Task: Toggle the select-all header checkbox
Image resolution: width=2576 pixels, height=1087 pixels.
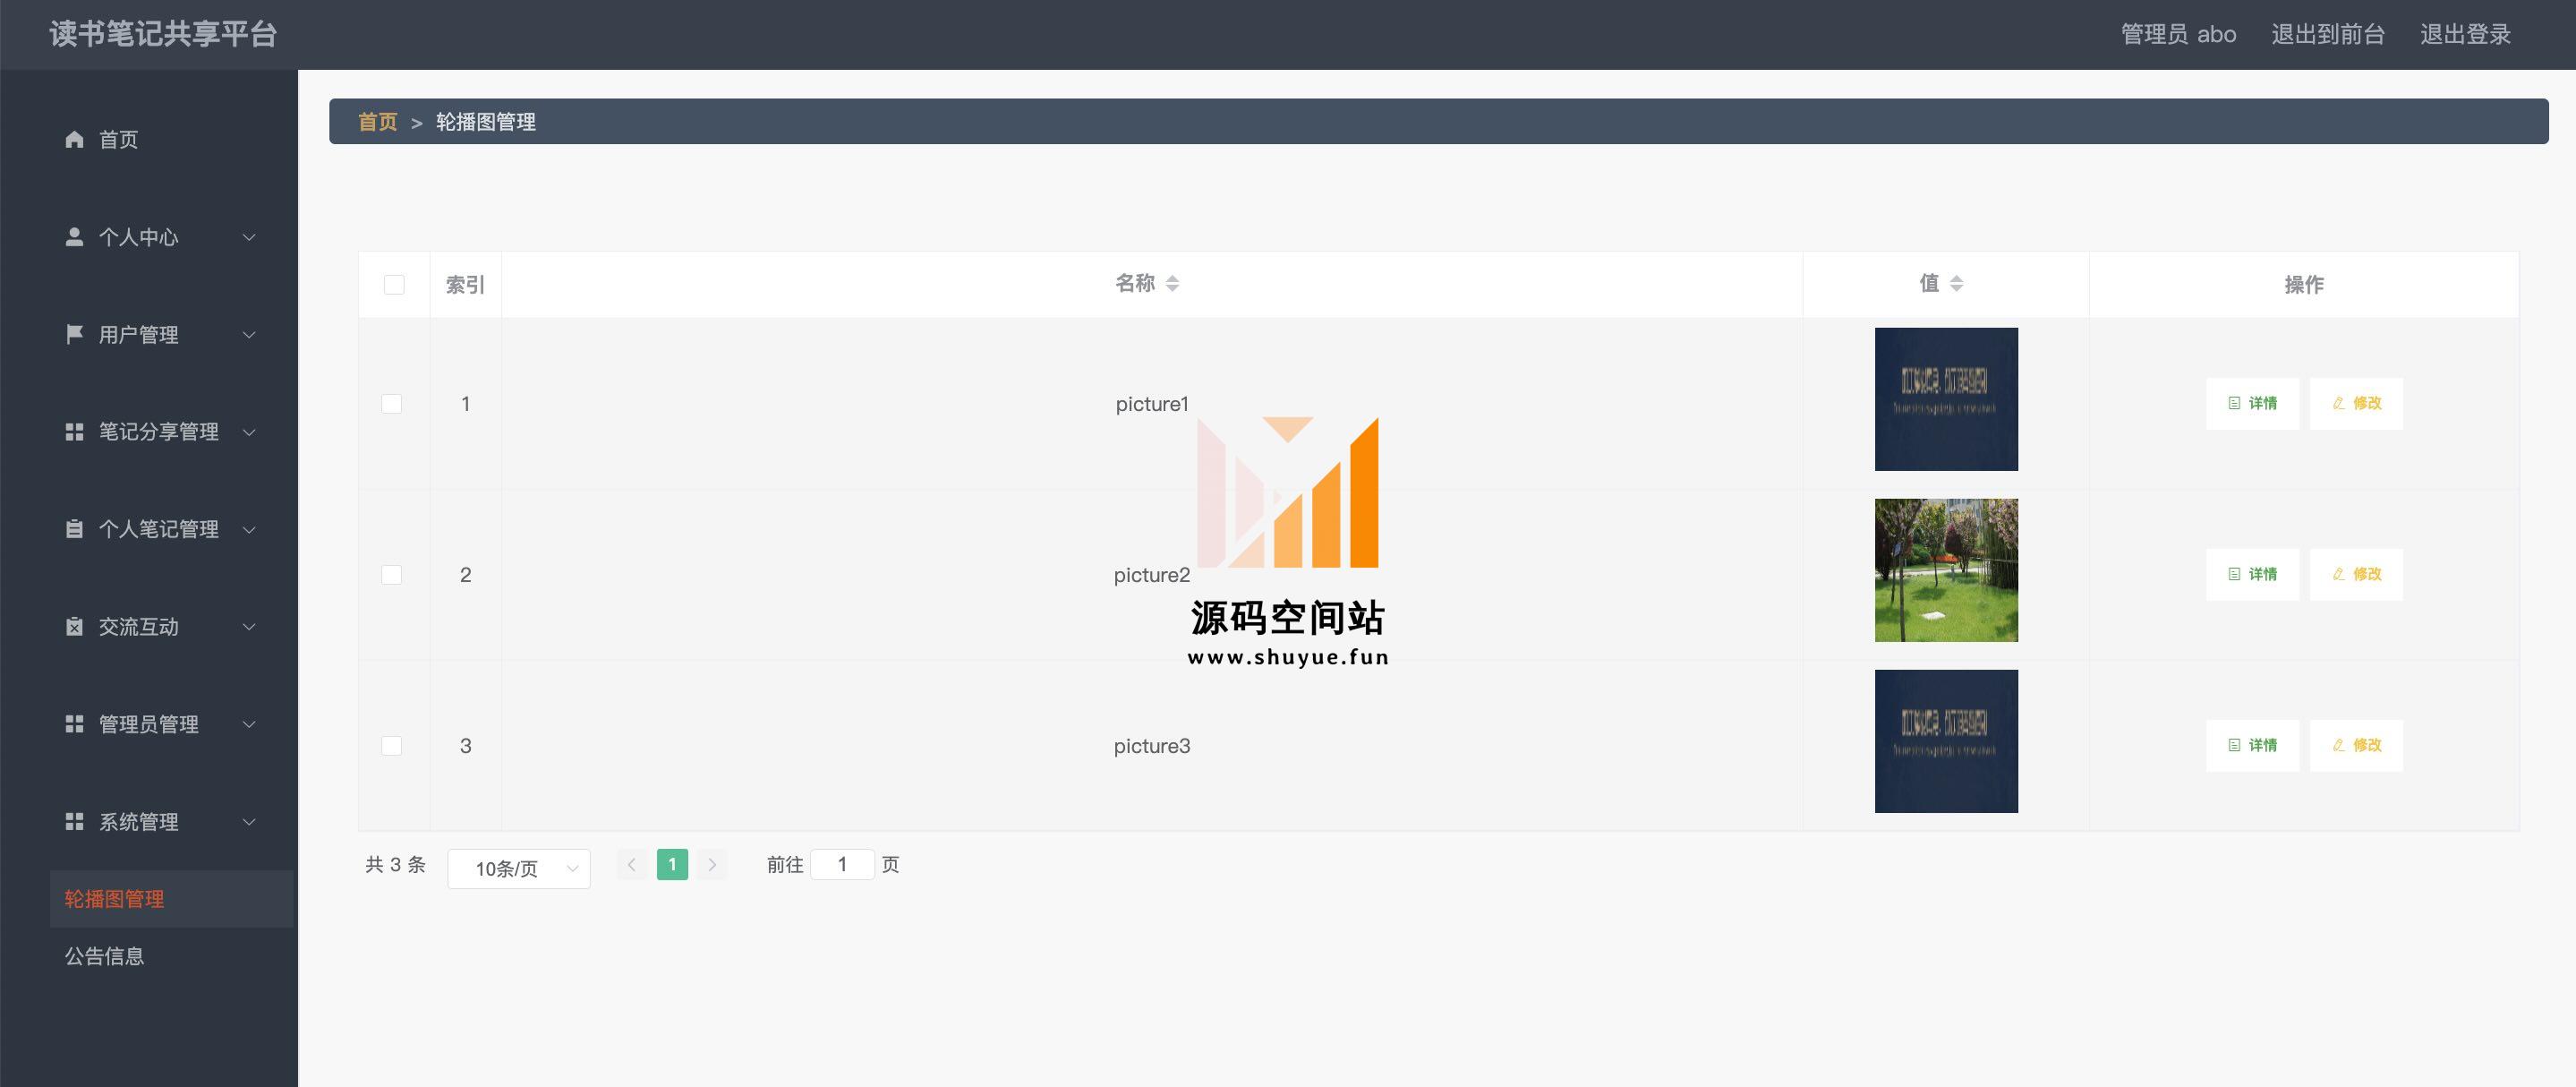Action: [394, 285]
